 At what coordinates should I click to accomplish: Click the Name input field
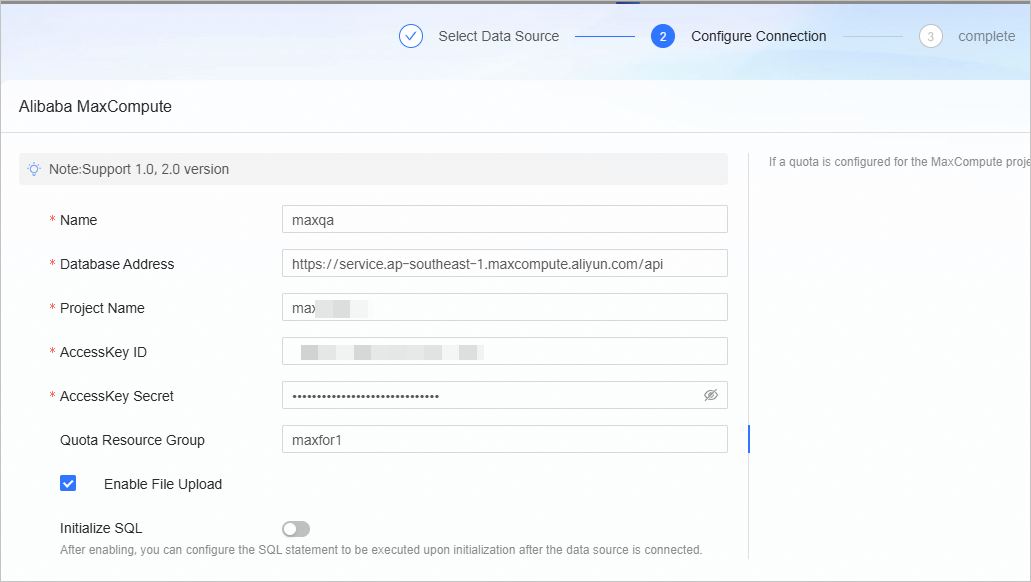[x=505, y=219]
